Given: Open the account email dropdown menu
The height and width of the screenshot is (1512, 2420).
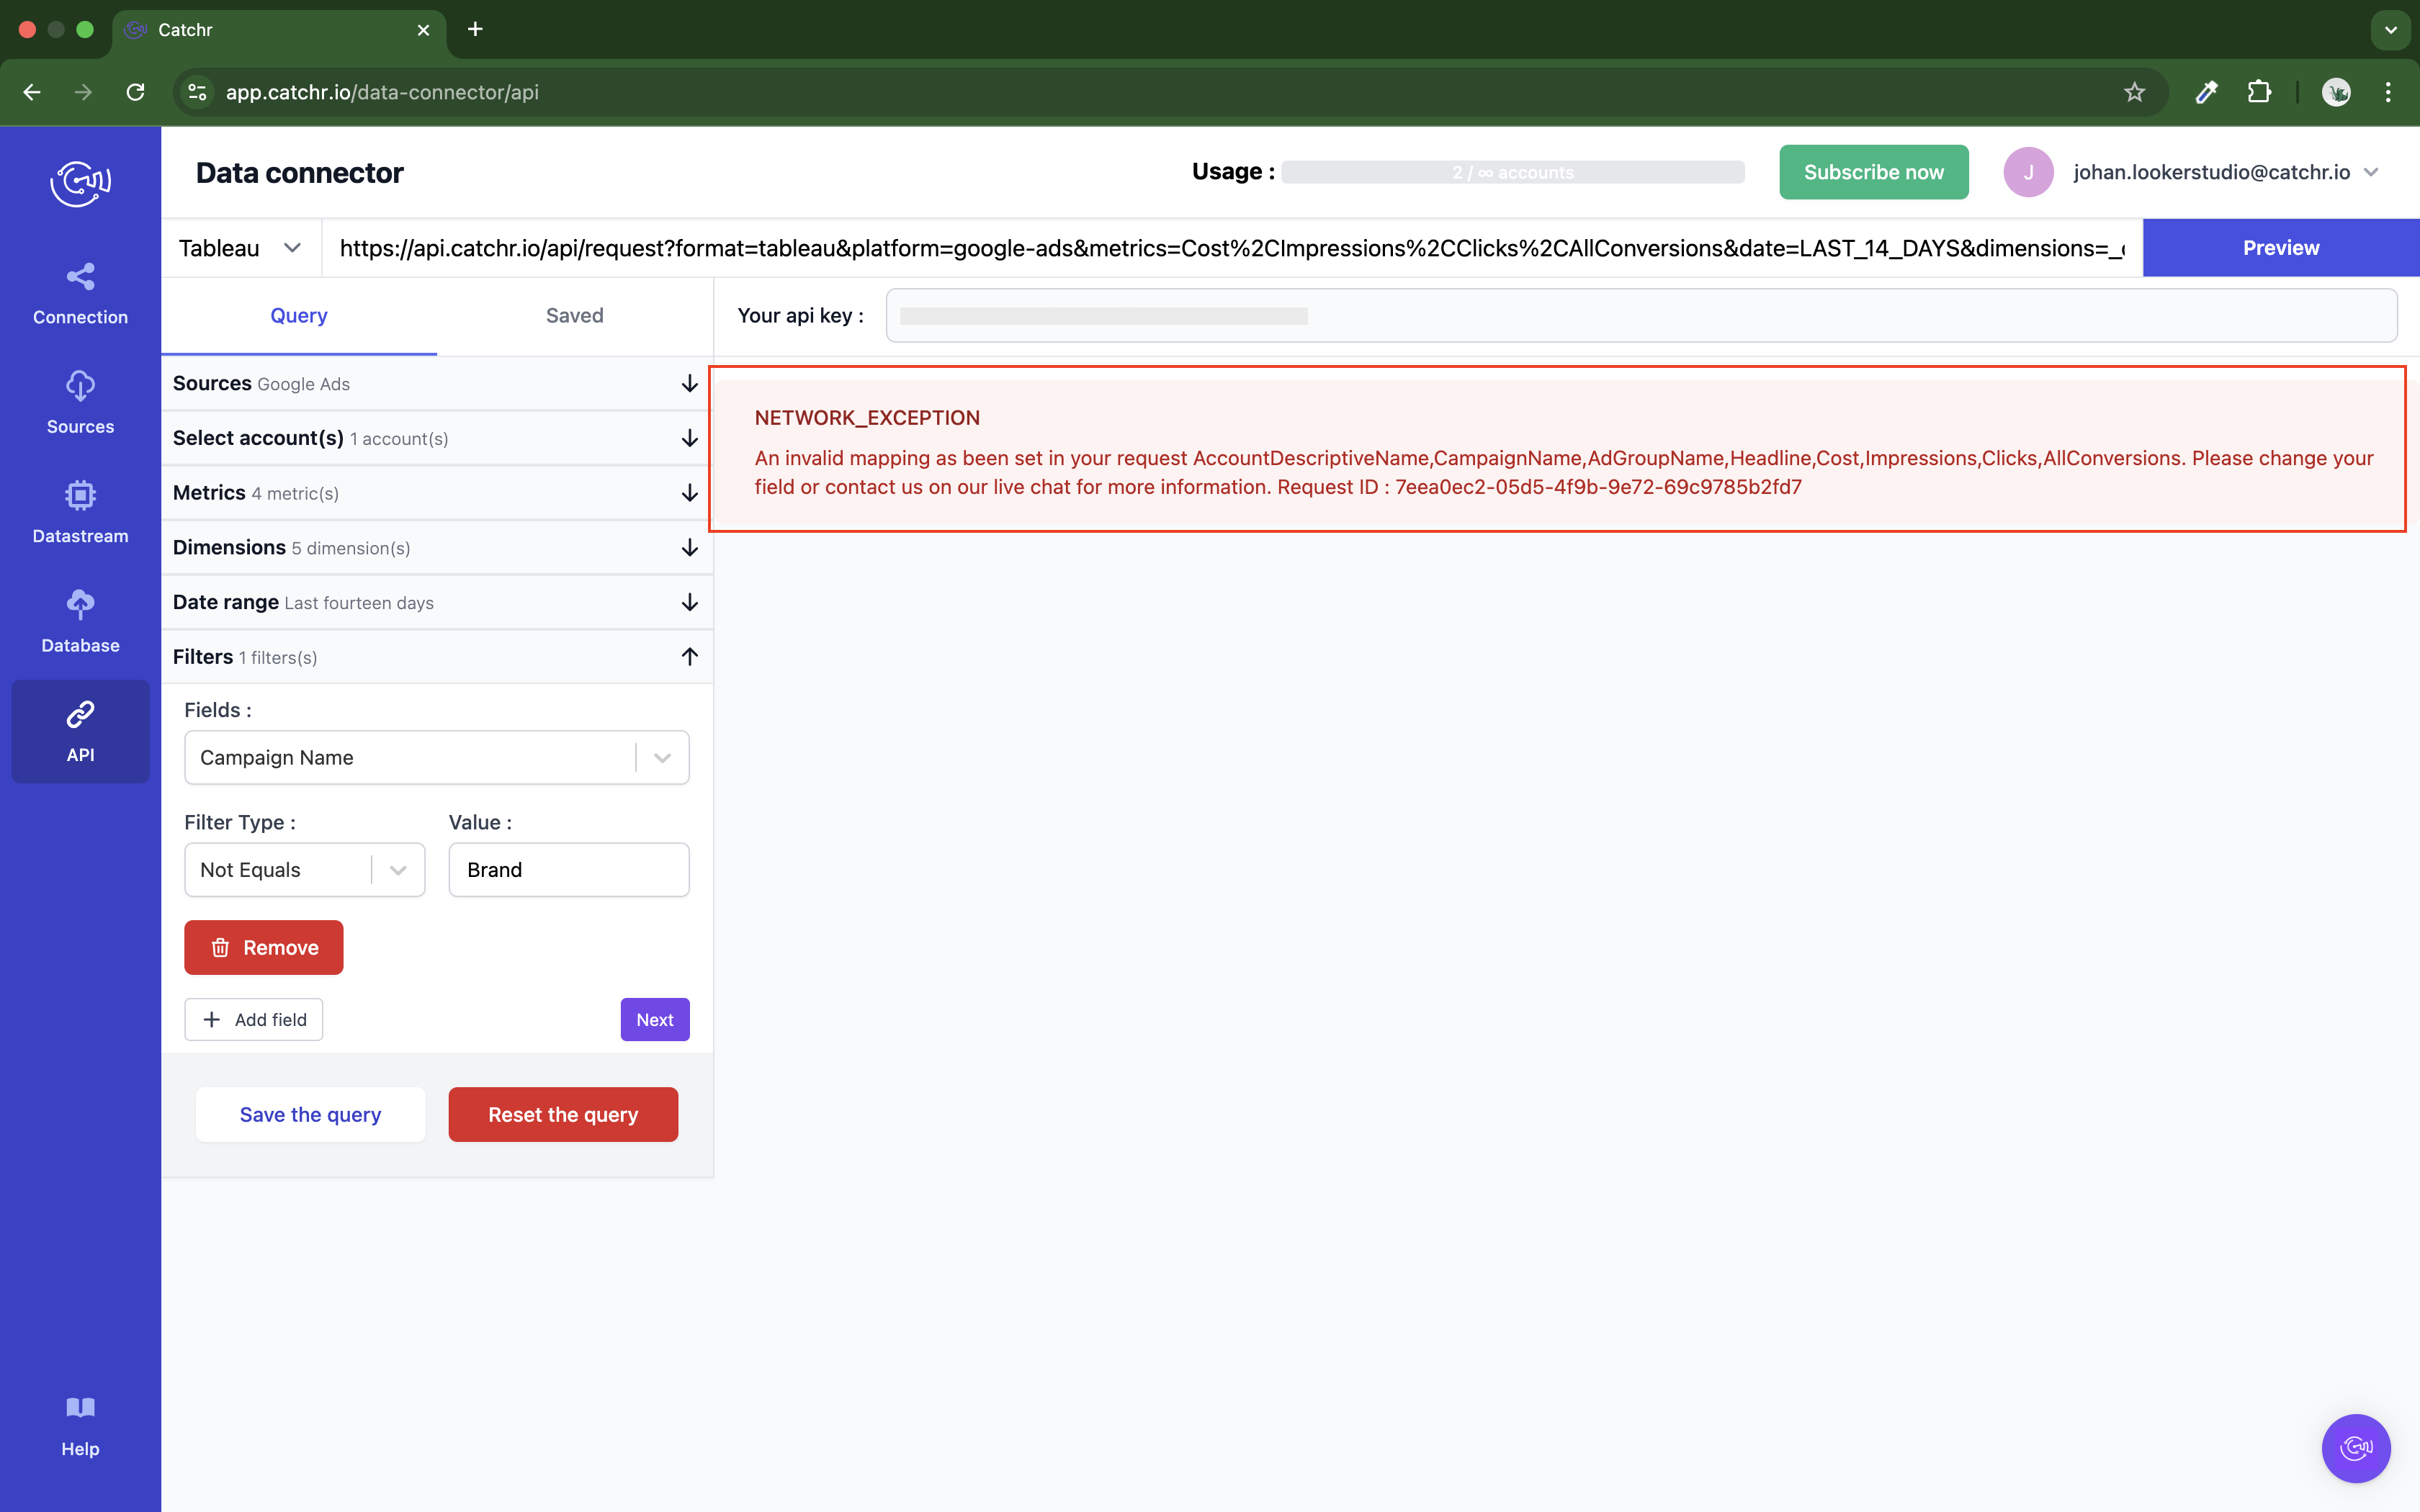Looking at the screenshot, I should tap(2225, 172).
